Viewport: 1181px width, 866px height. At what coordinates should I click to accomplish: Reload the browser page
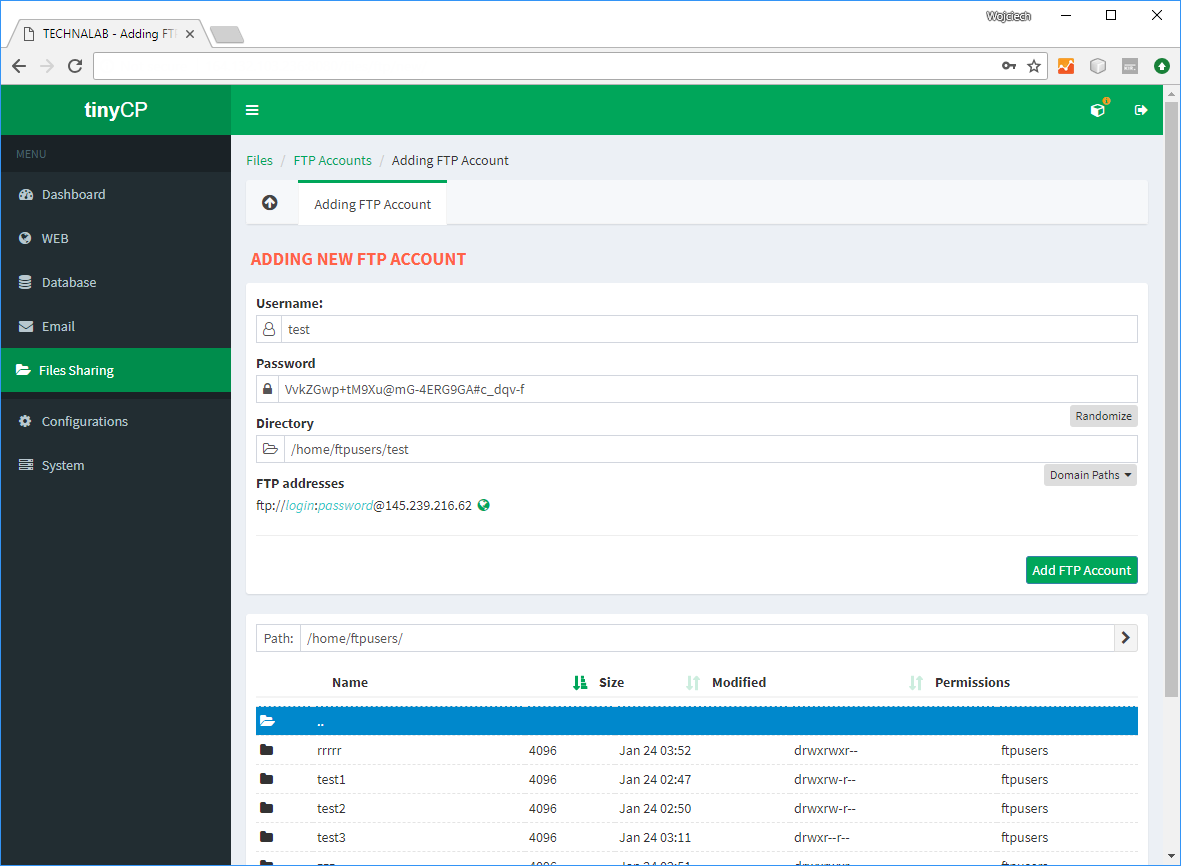coord(75,66)
